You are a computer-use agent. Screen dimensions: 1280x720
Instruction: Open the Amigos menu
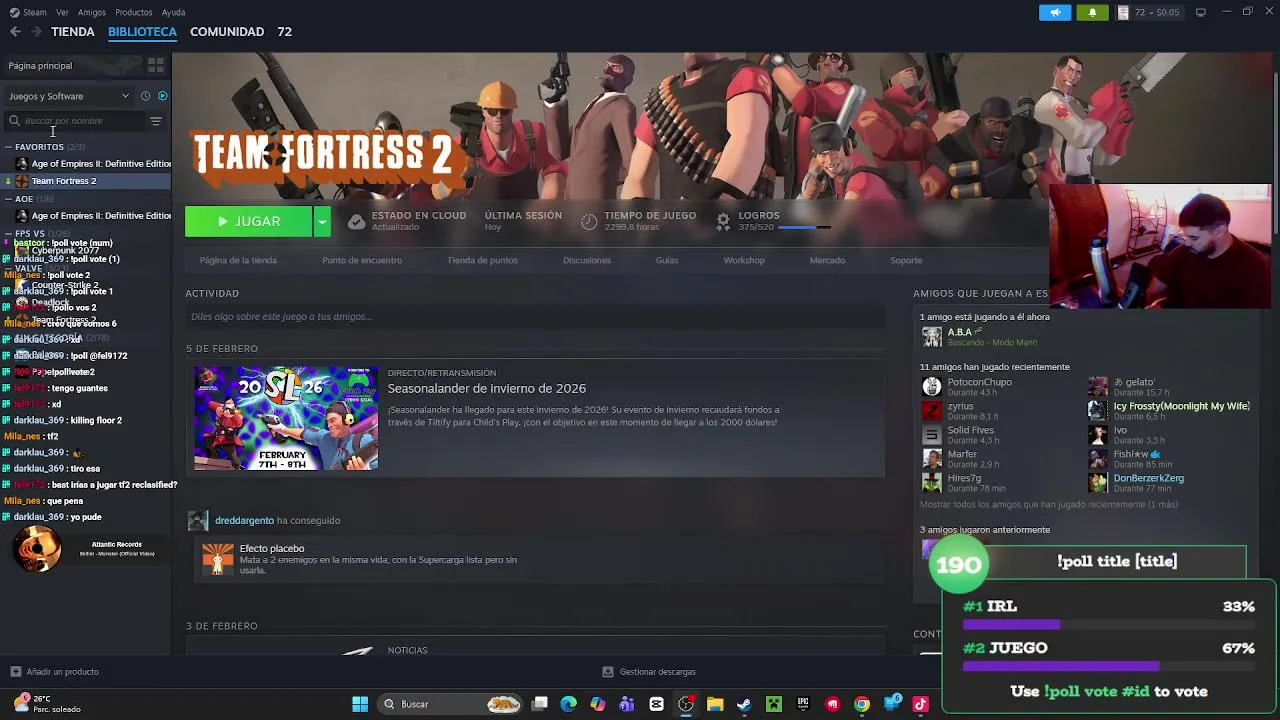tap(91, 12)
